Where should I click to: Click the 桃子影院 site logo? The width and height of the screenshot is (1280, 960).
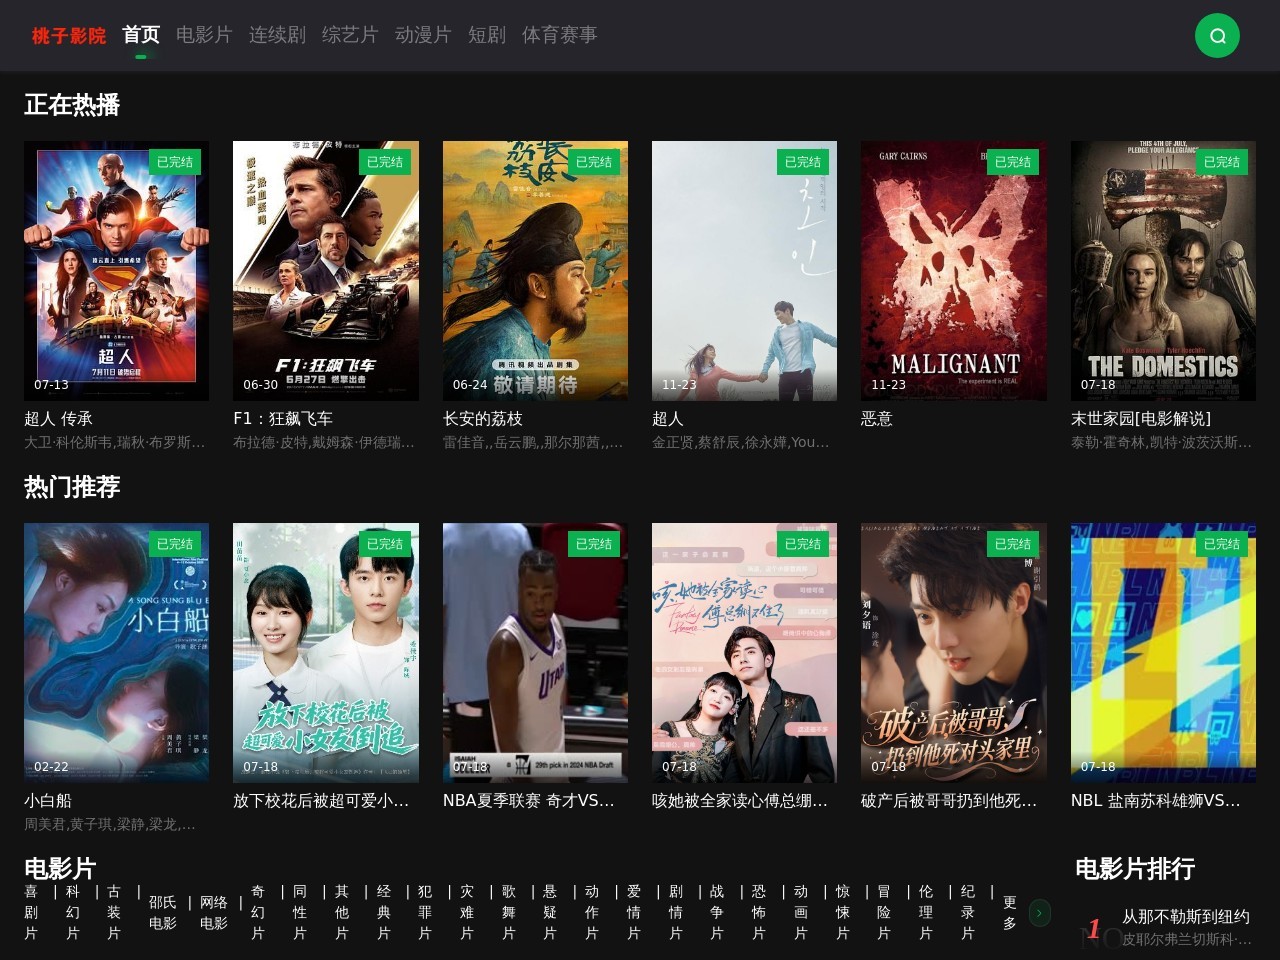point(69,36)
